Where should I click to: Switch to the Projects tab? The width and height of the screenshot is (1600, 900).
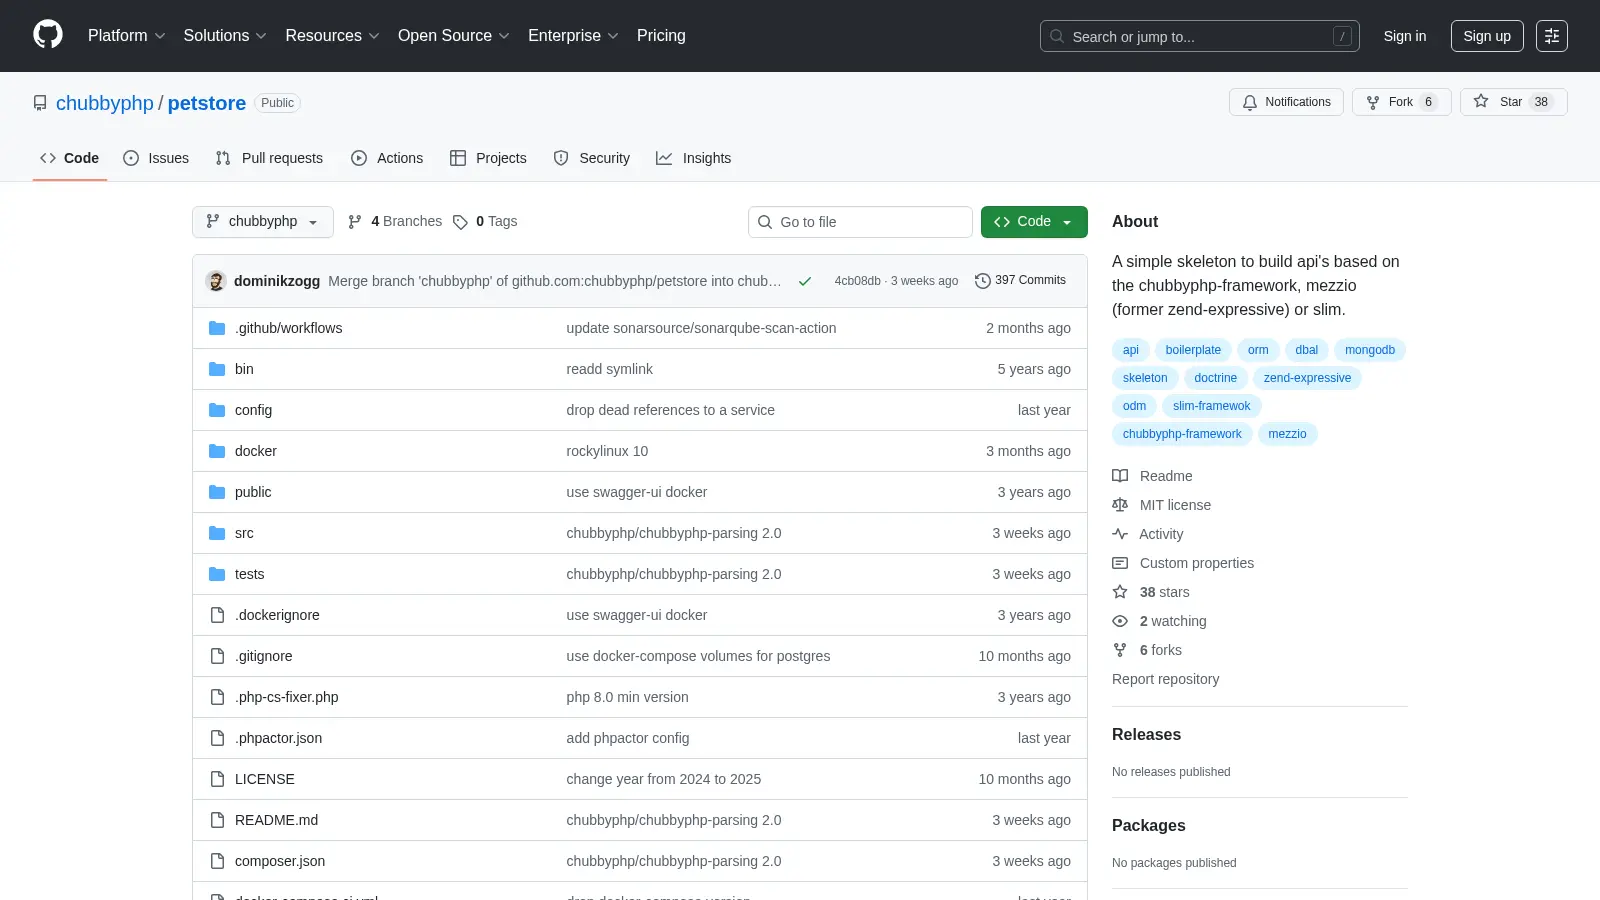(488, 158)
